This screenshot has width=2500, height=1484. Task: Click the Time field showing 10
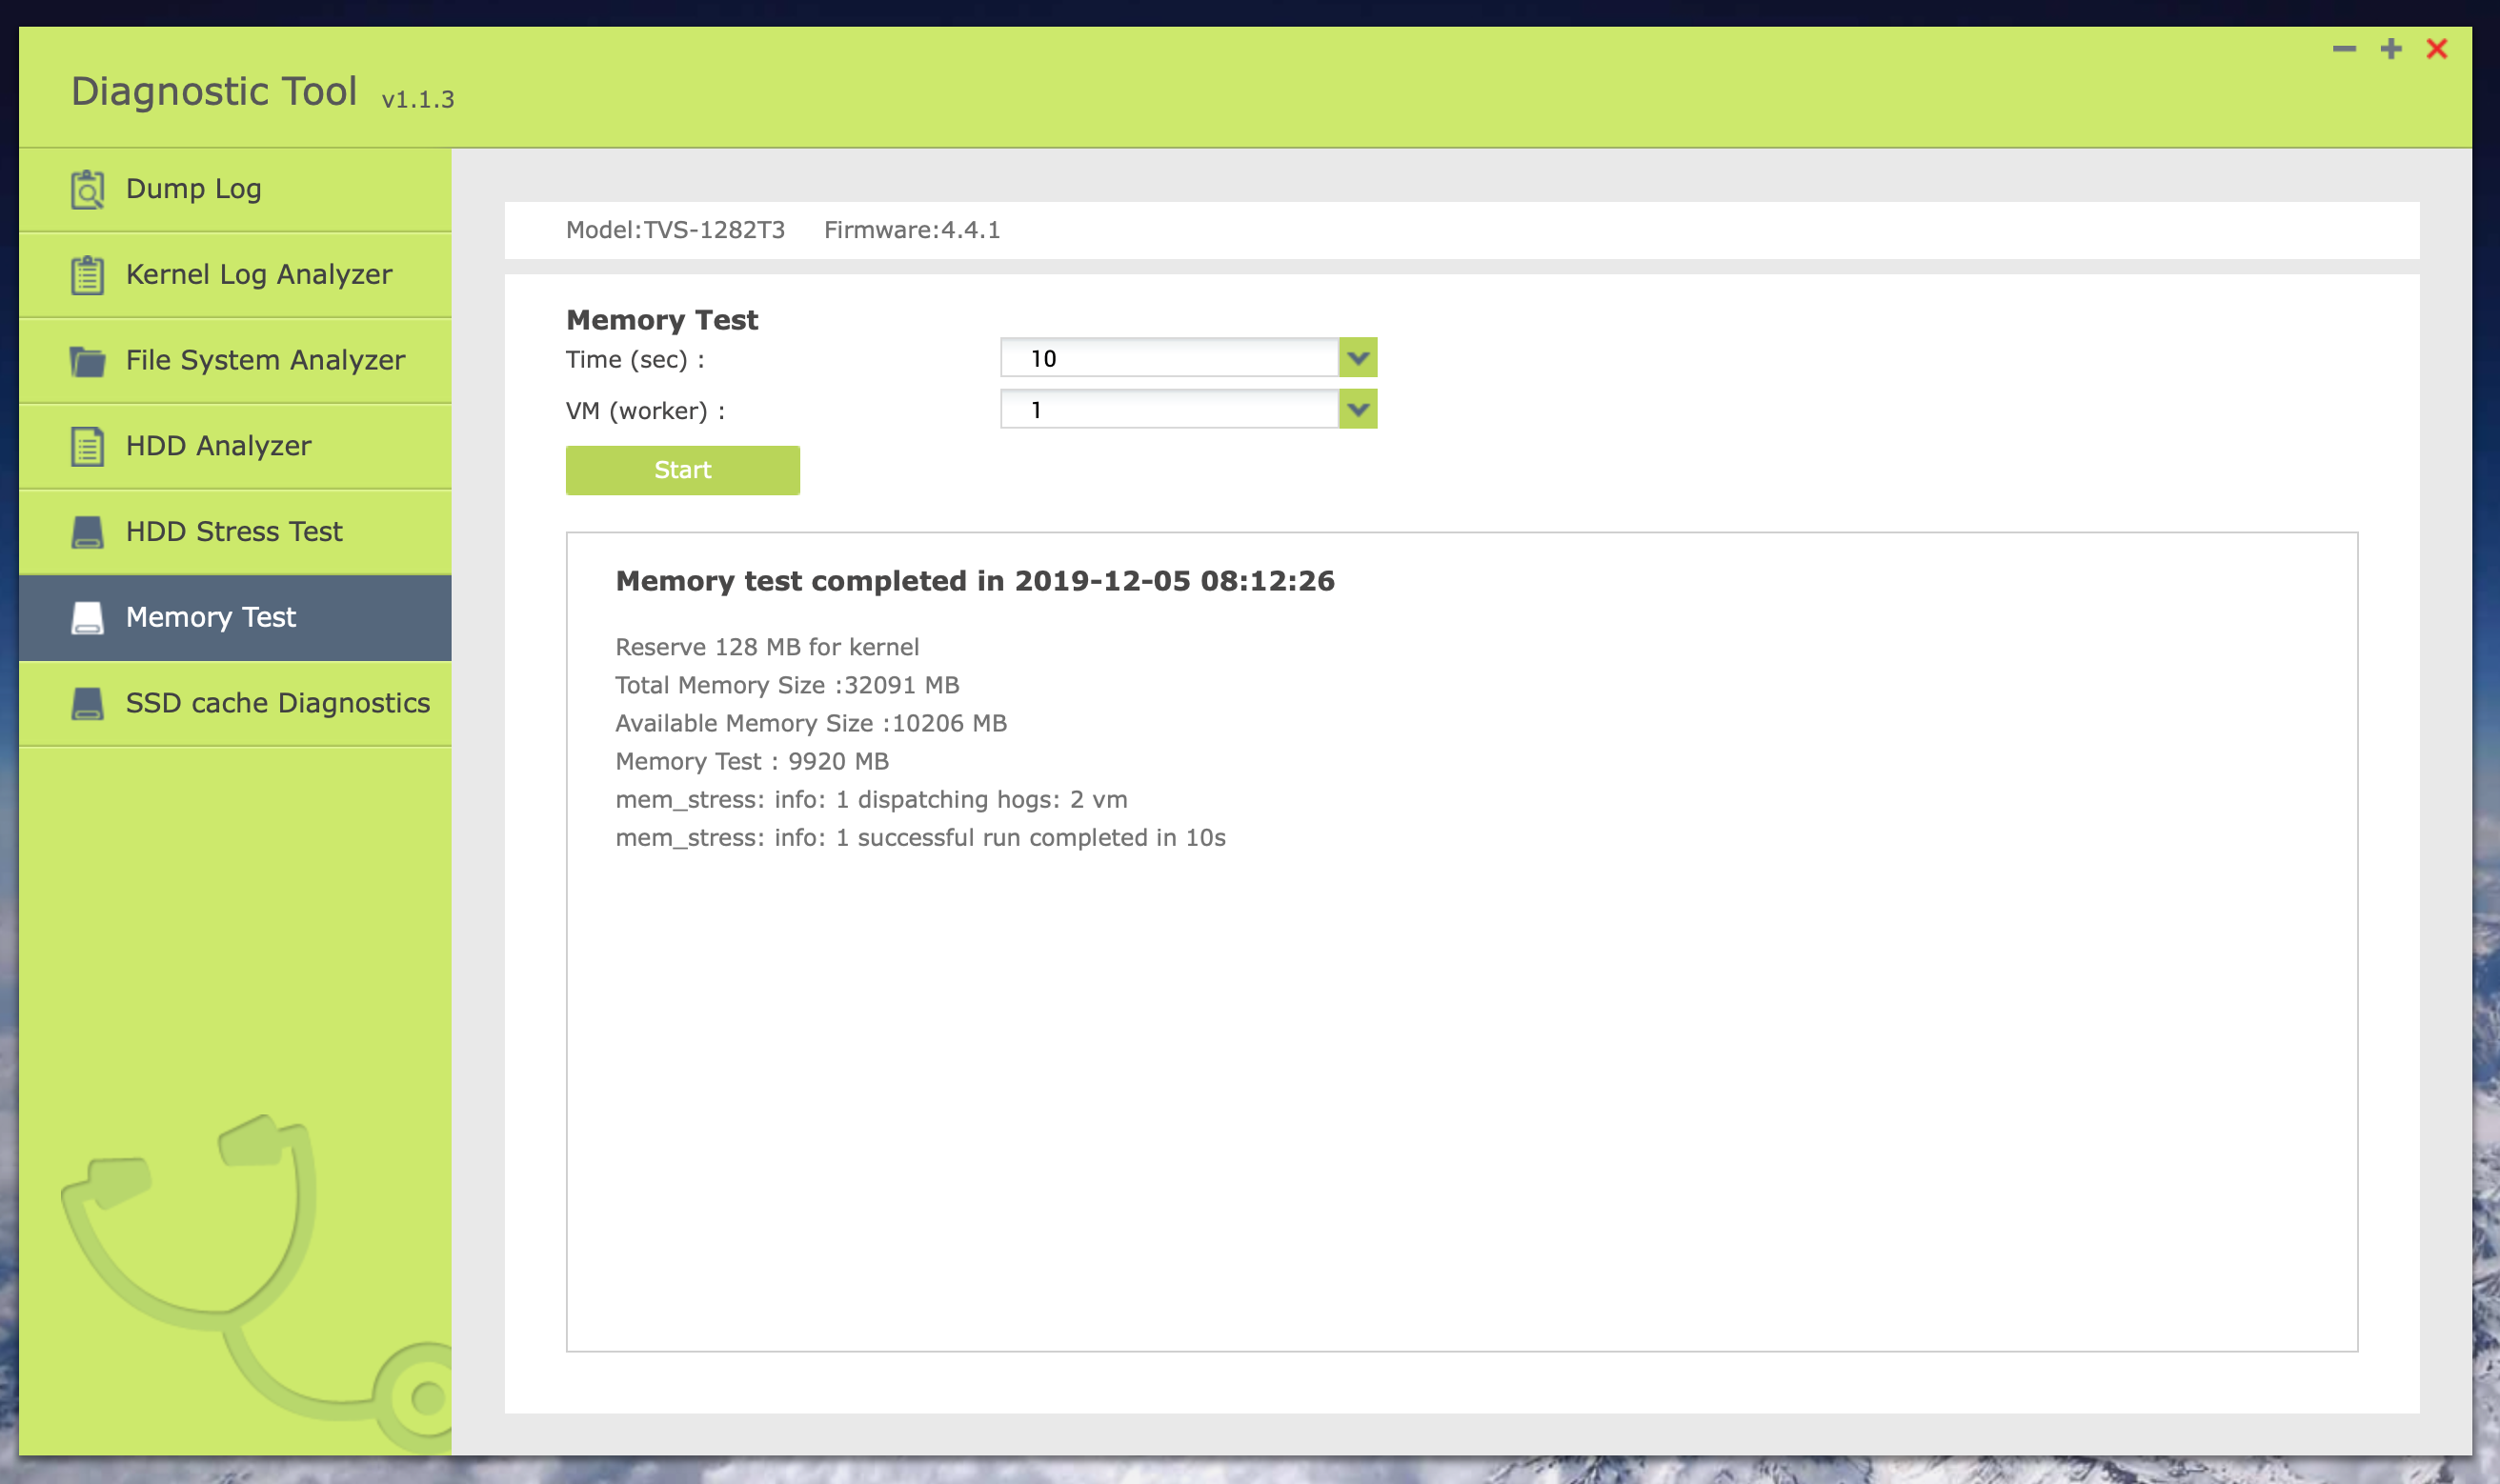[1168, 358]
